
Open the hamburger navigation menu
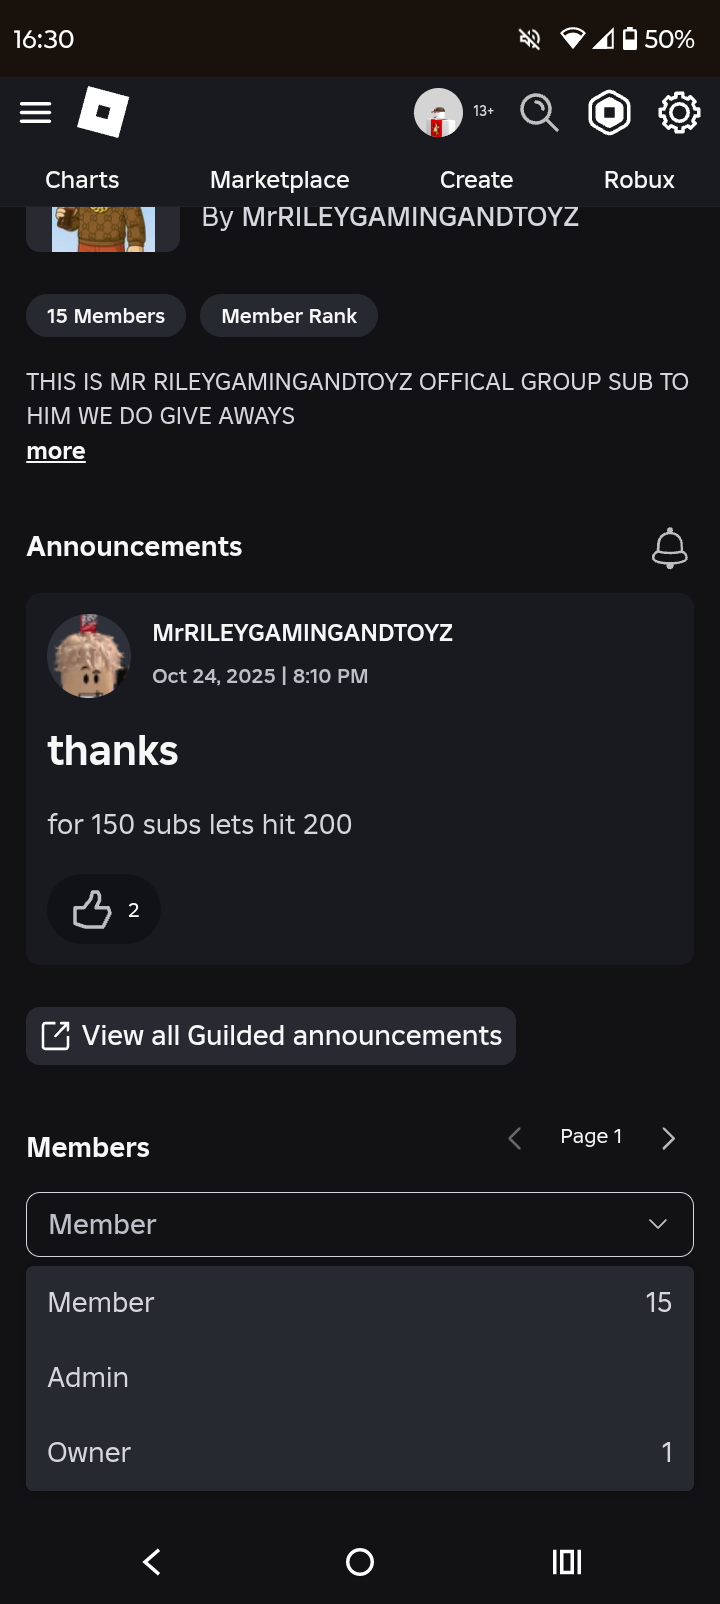[x=35, y=112]
